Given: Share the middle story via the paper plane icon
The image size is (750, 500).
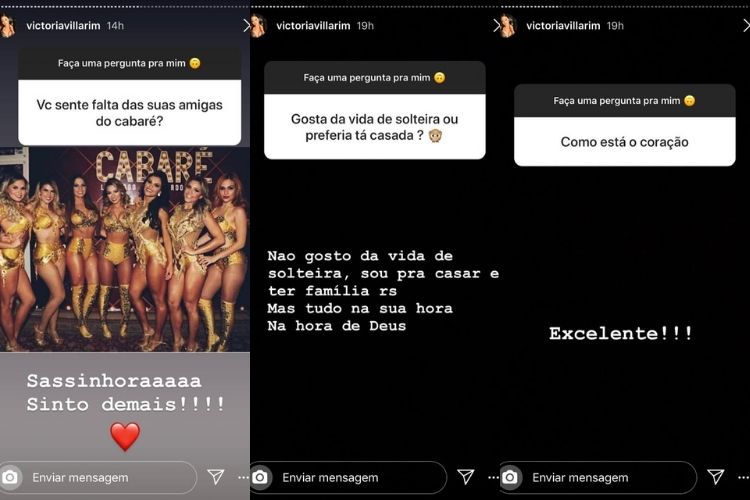Looking at the screenshot, I should coord(466,476).
